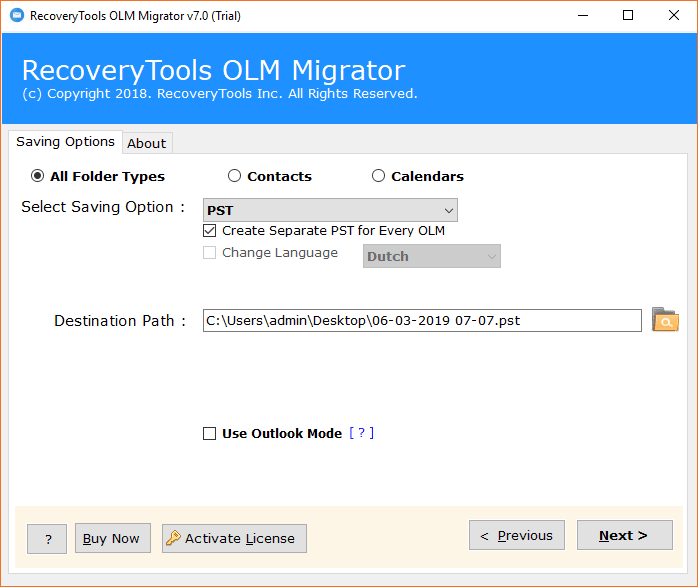Enable Use Outlook Mode checkbox

pyautogui.click(x=210, y=433)
